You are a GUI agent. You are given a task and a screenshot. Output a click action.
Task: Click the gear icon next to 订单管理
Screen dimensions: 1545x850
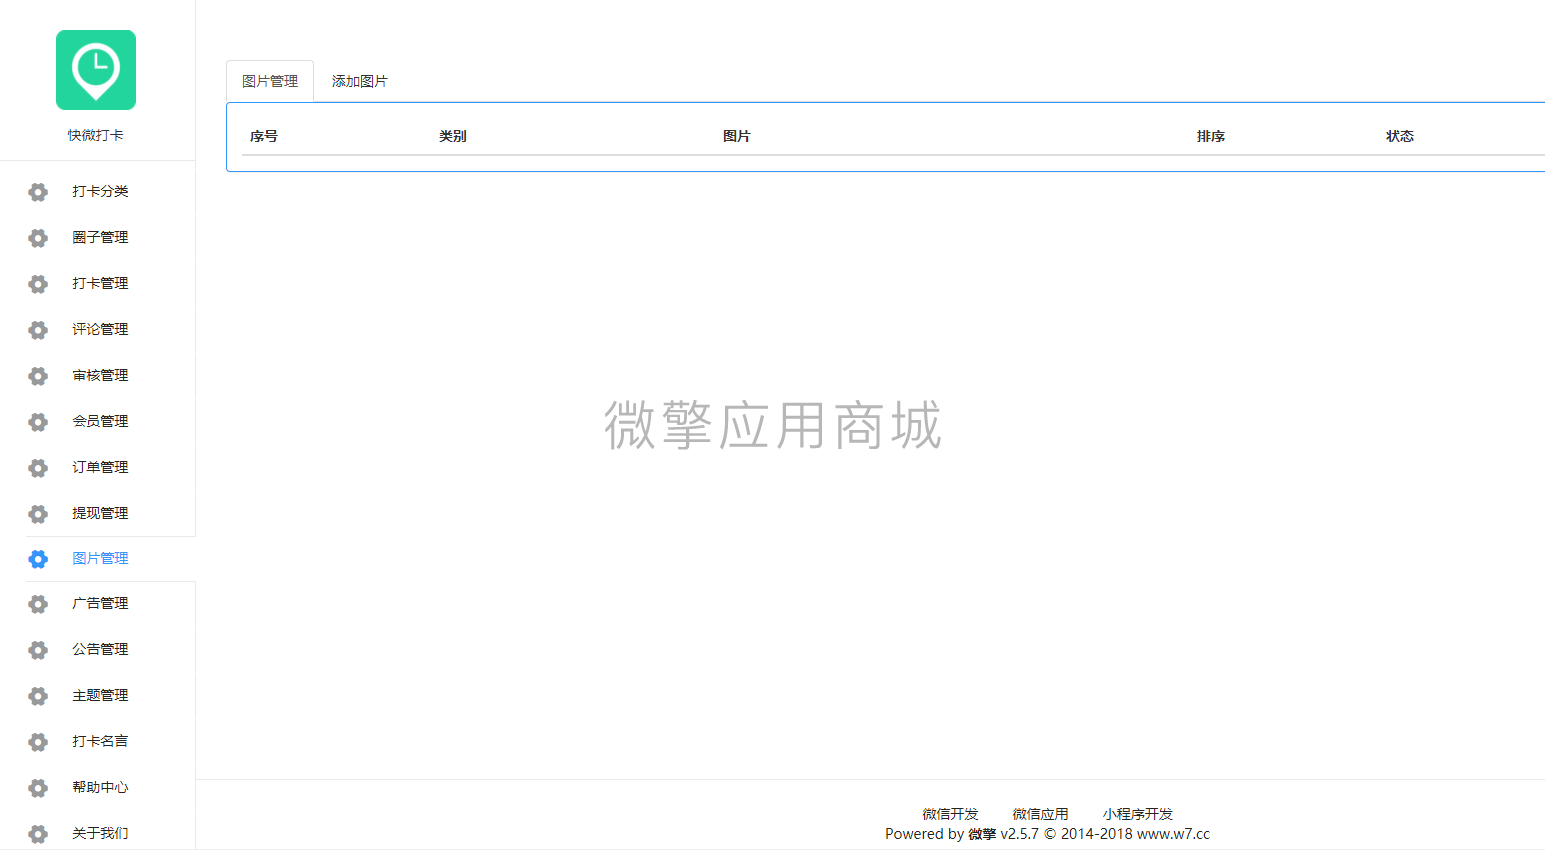(37, 467)
